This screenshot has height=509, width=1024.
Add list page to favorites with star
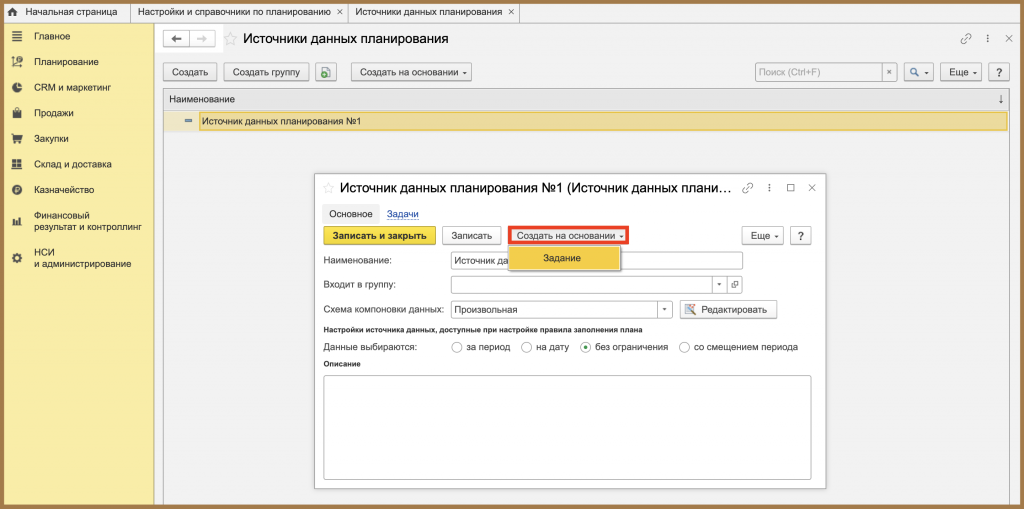pos(231,39)
